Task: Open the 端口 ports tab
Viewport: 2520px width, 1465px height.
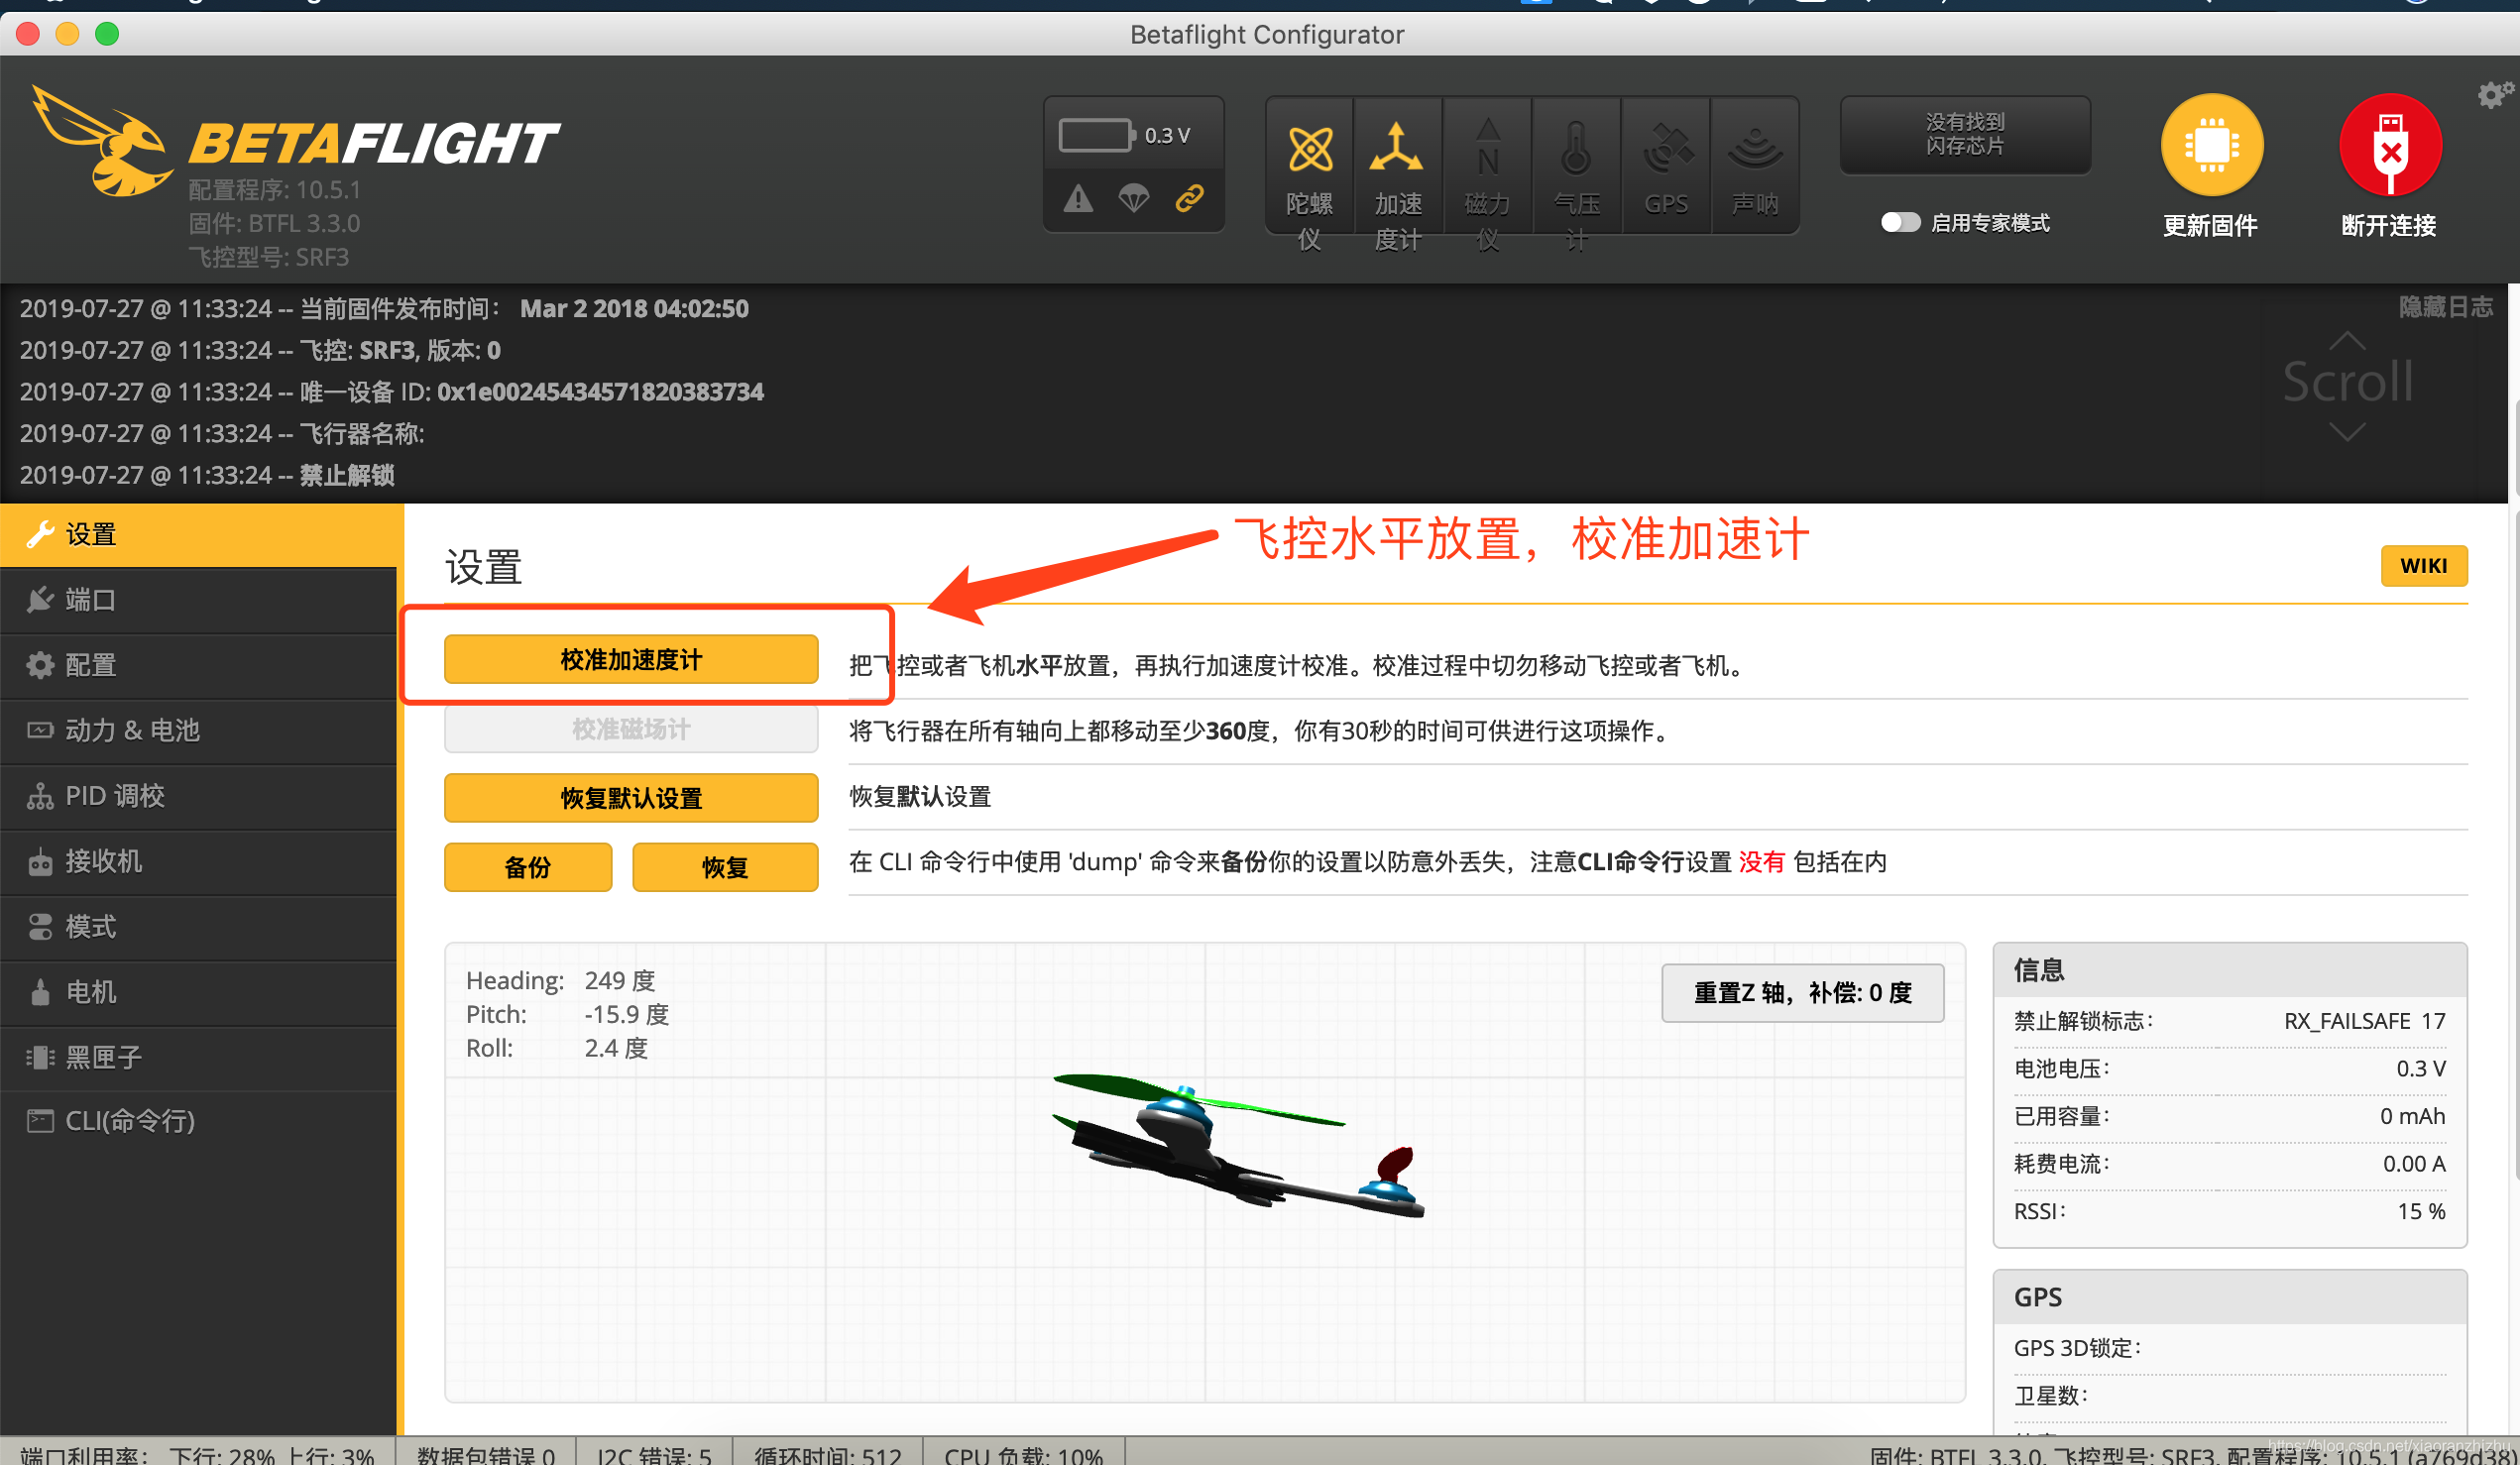Action: click(199, 600)
